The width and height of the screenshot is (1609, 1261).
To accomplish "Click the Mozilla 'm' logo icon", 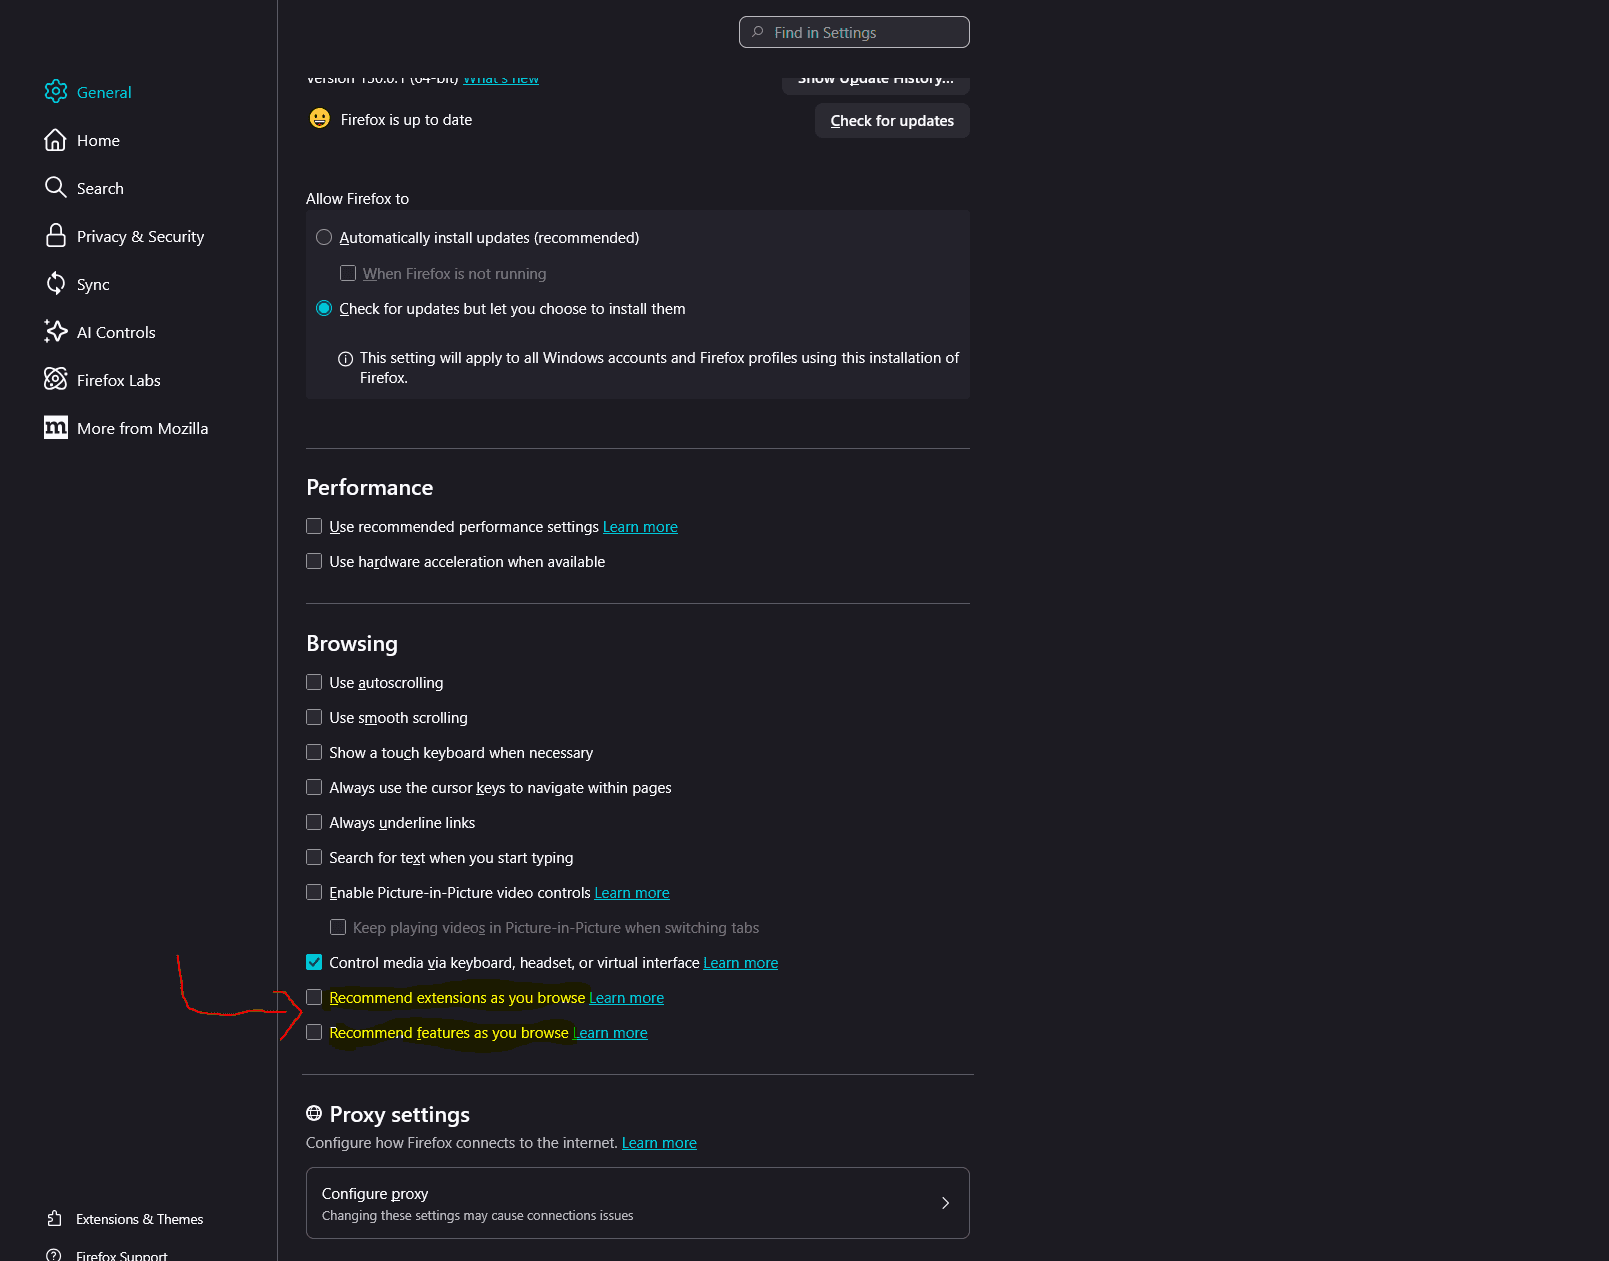I will [56, 428].
